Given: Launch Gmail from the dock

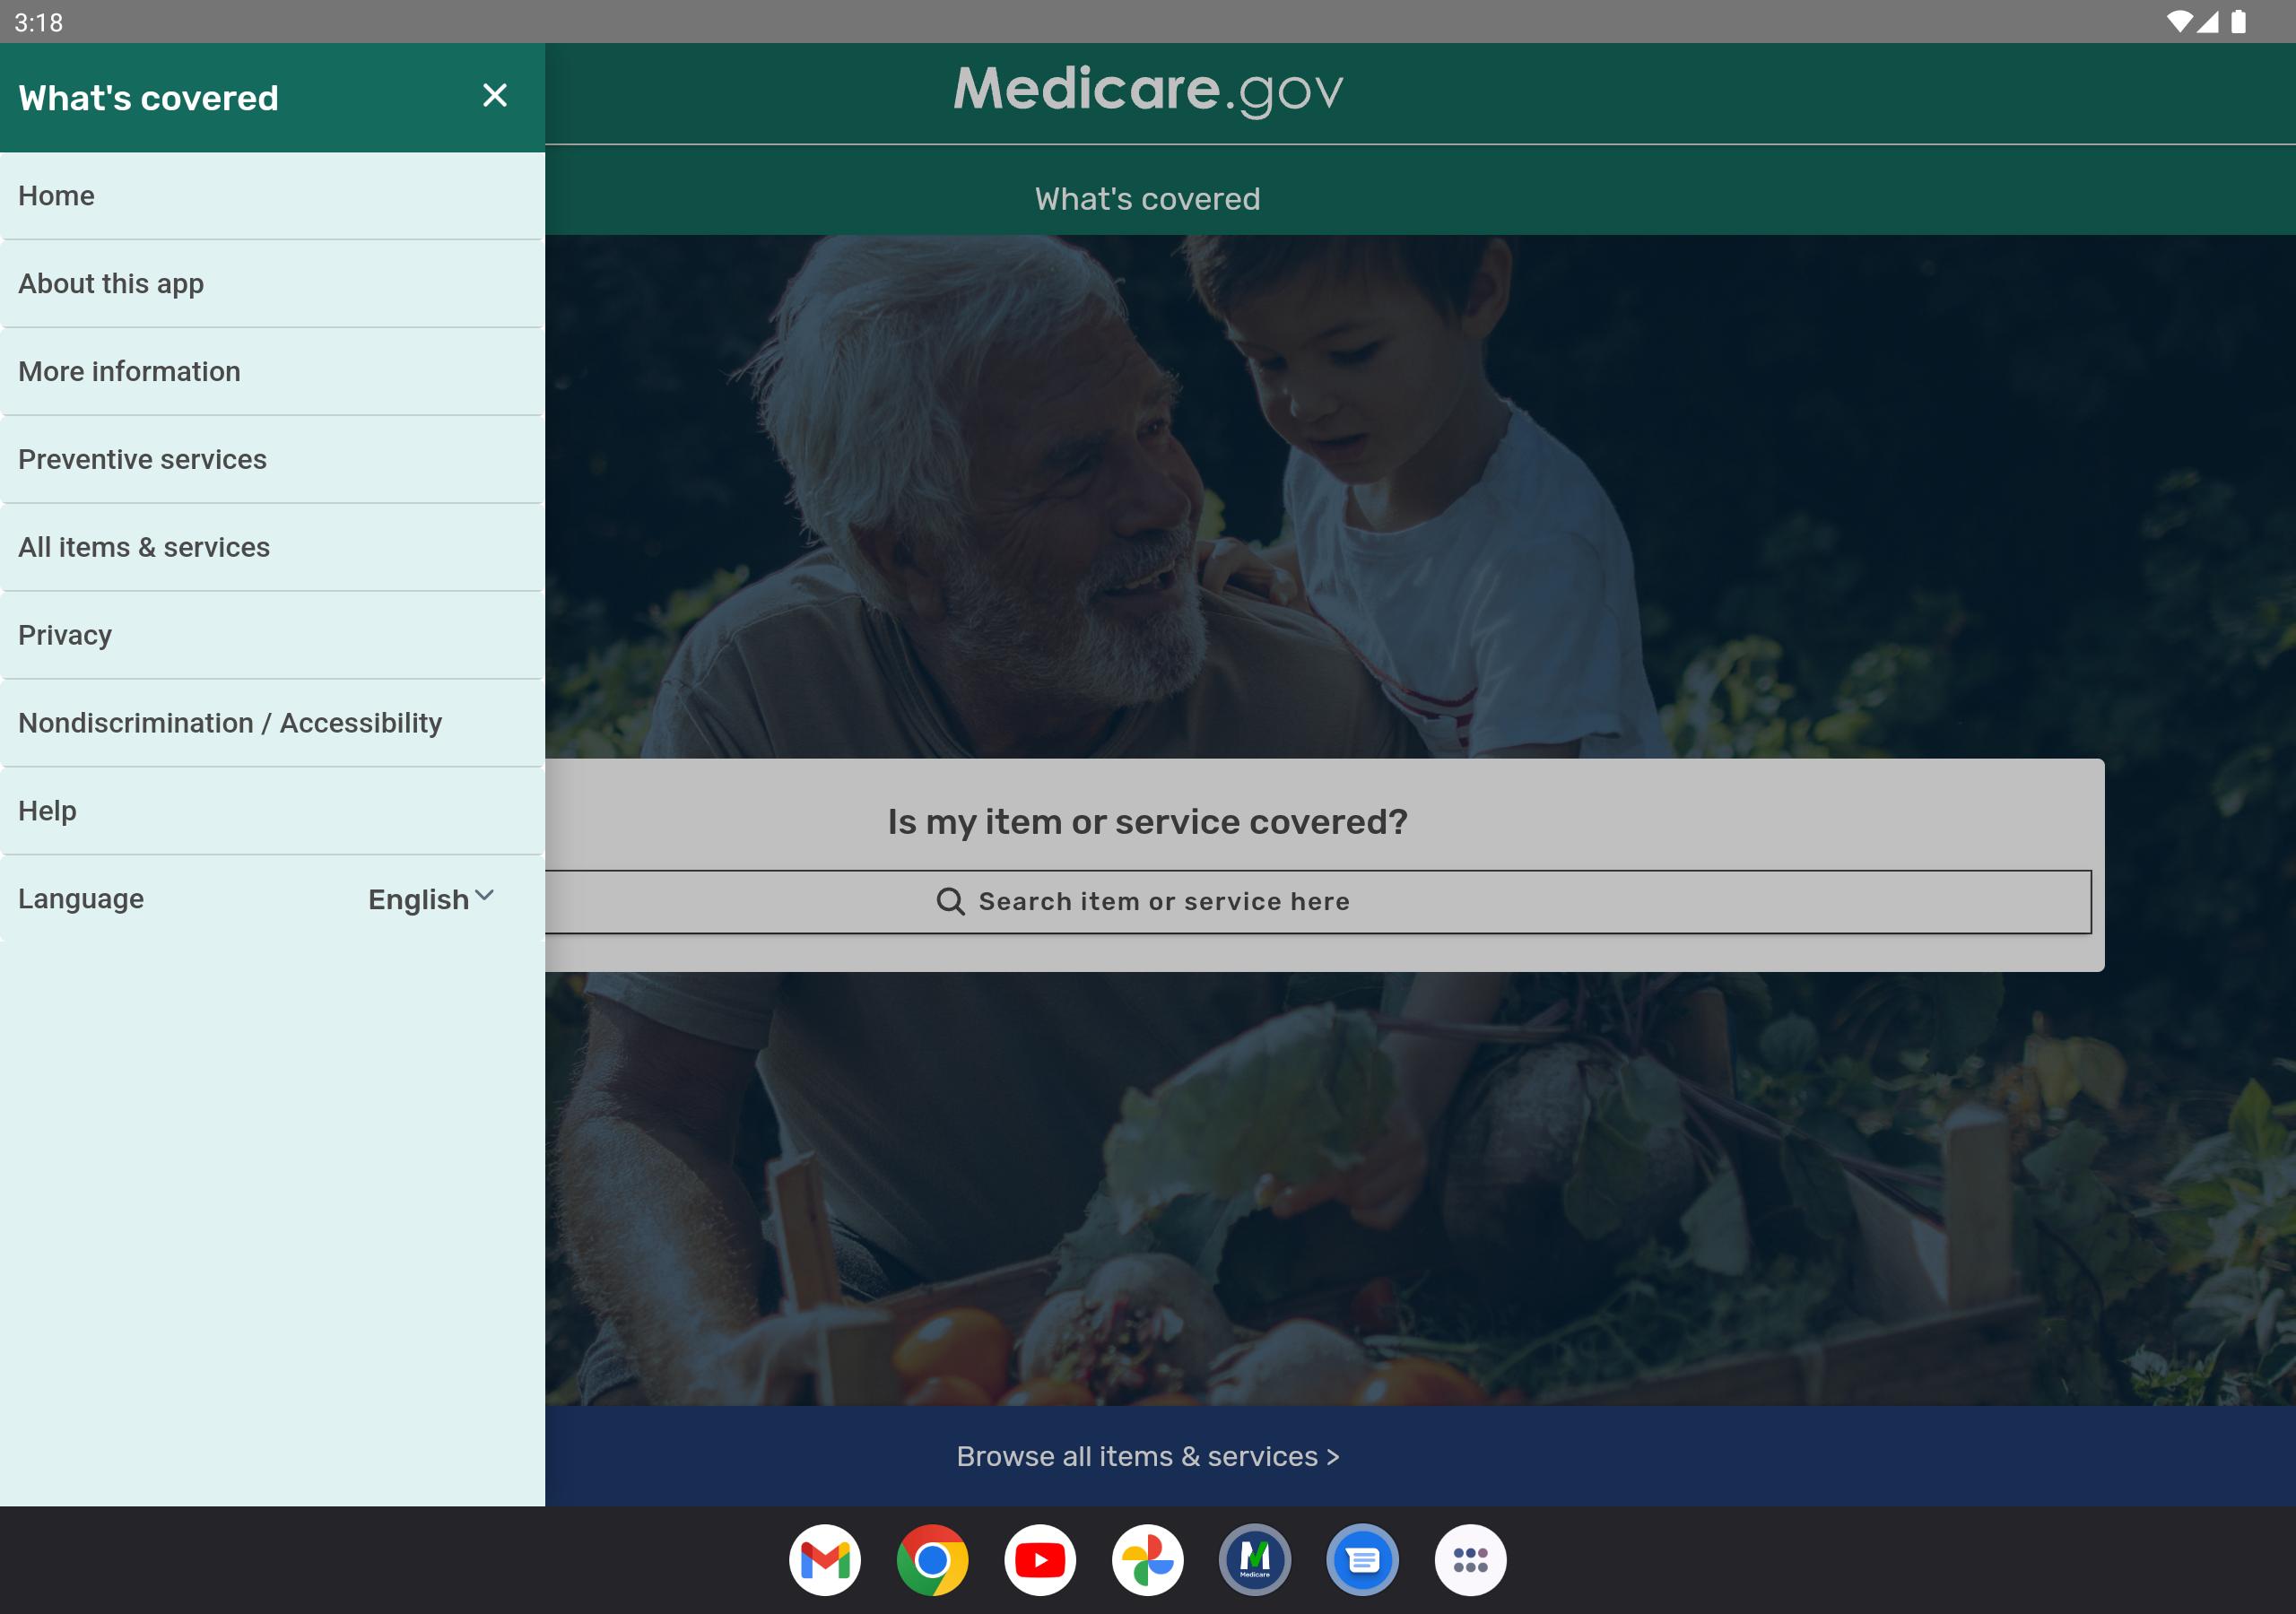Looking at the screenshot, I should pyautogui.click(x=825, y=1560).
